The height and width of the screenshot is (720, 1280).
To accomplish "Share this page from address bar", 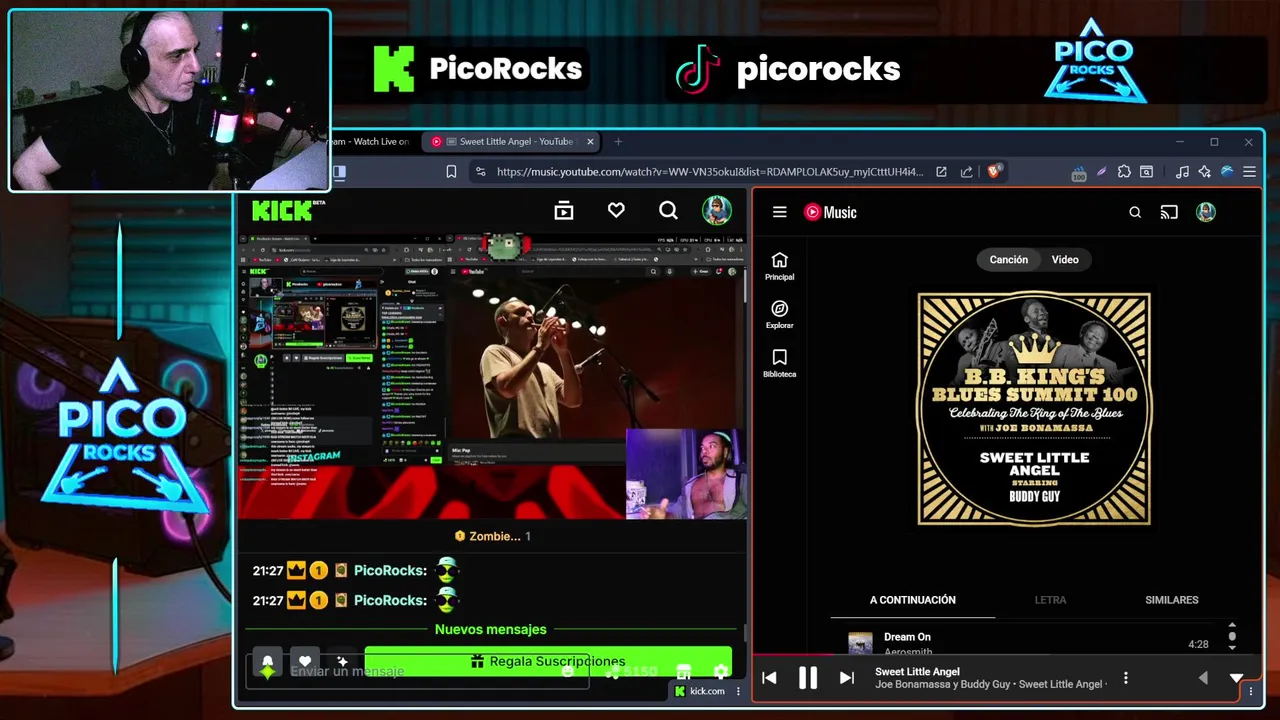I will click(966, 172).
